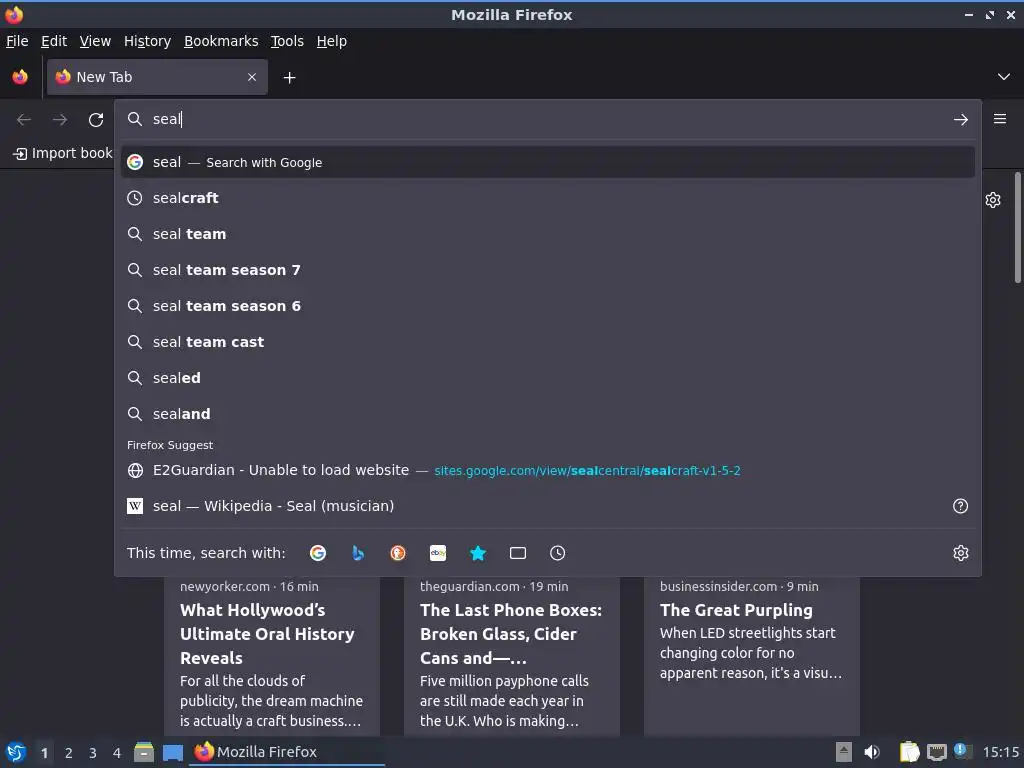Click help icon on Wikipedia suggestion
This screenshot has width=1024, height=768.
[961, 506]
